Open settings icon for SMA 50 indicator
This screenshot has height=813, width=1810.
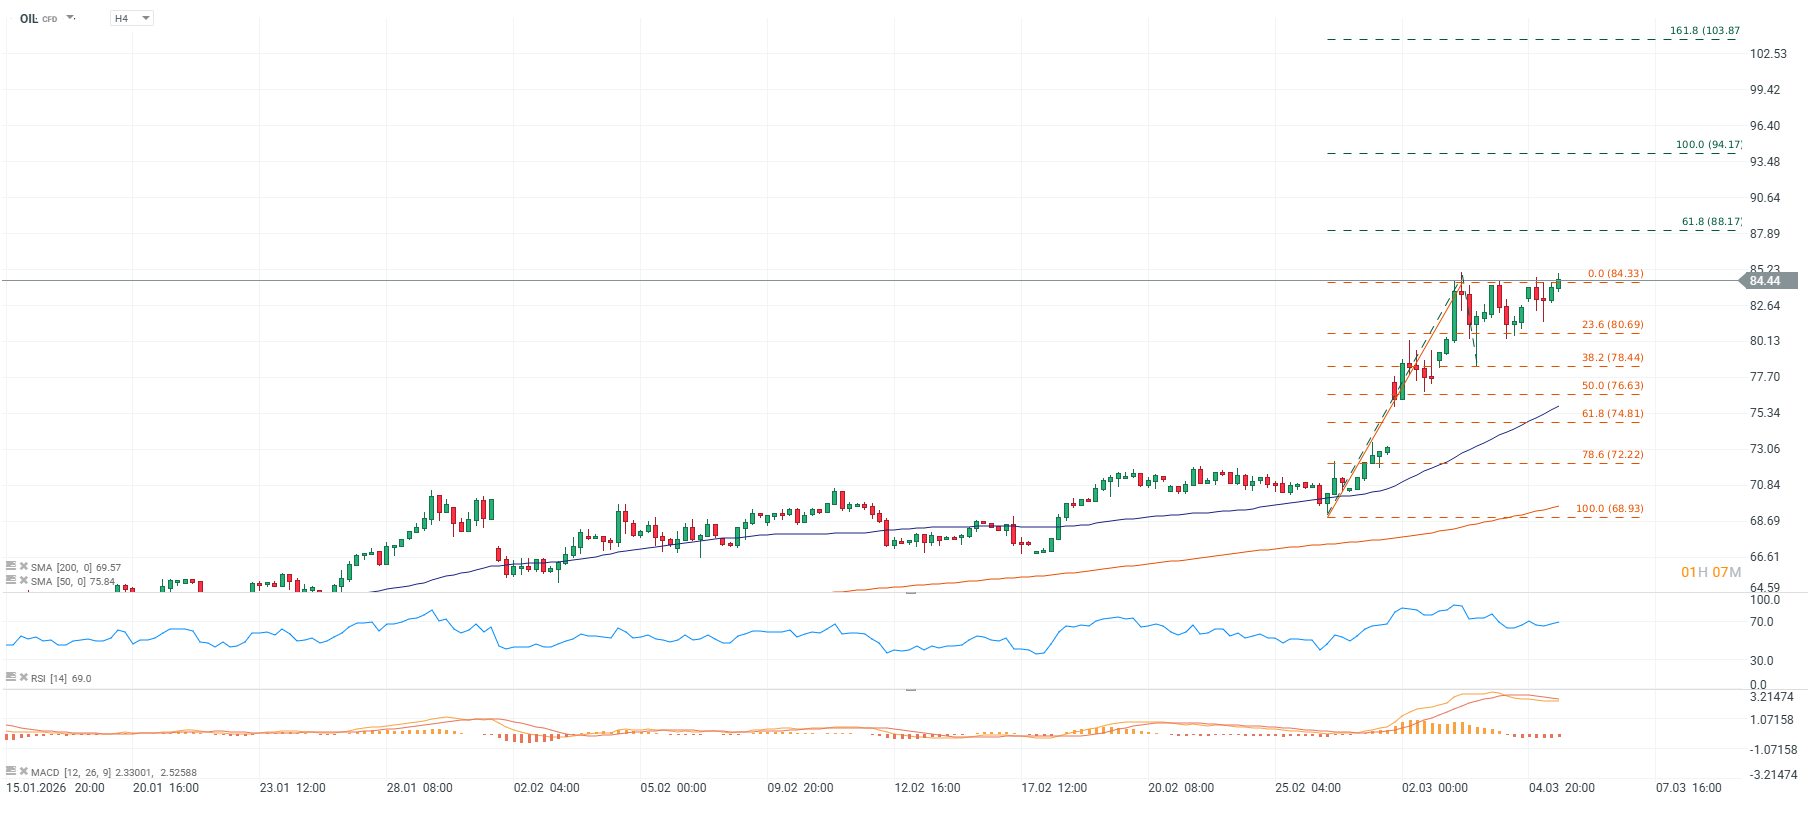tap(11, 580)
